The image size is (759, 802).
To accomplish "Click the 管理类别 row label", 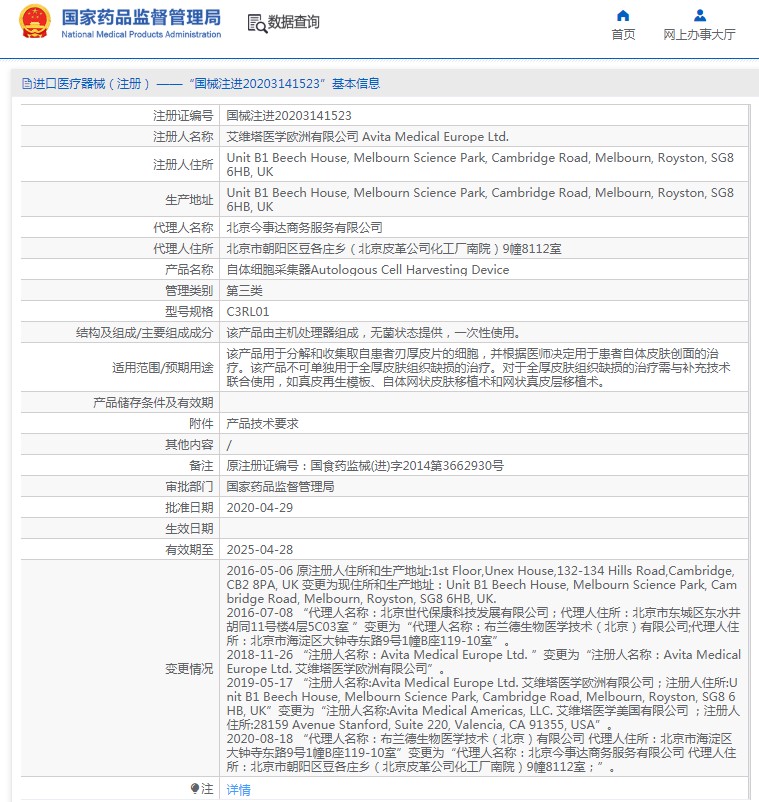I will point(189,291).
